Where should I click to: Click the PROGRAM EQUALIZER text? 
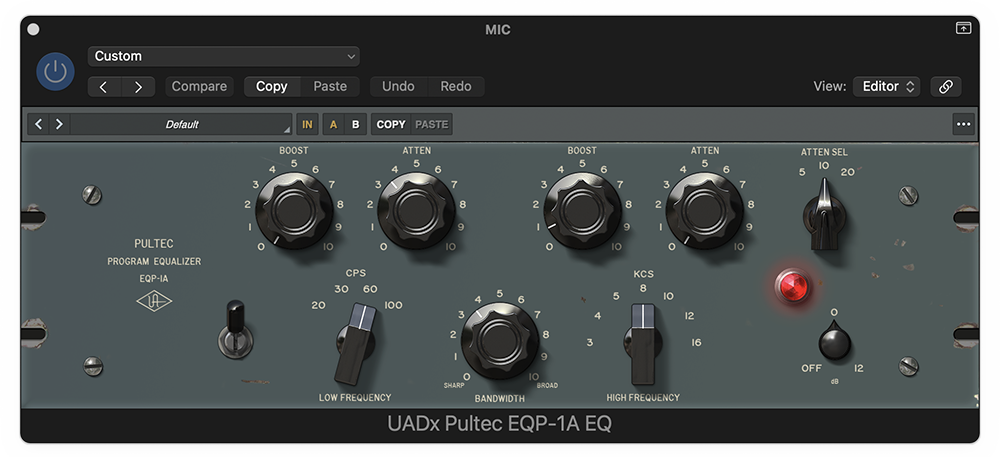[x=154, y=261]
